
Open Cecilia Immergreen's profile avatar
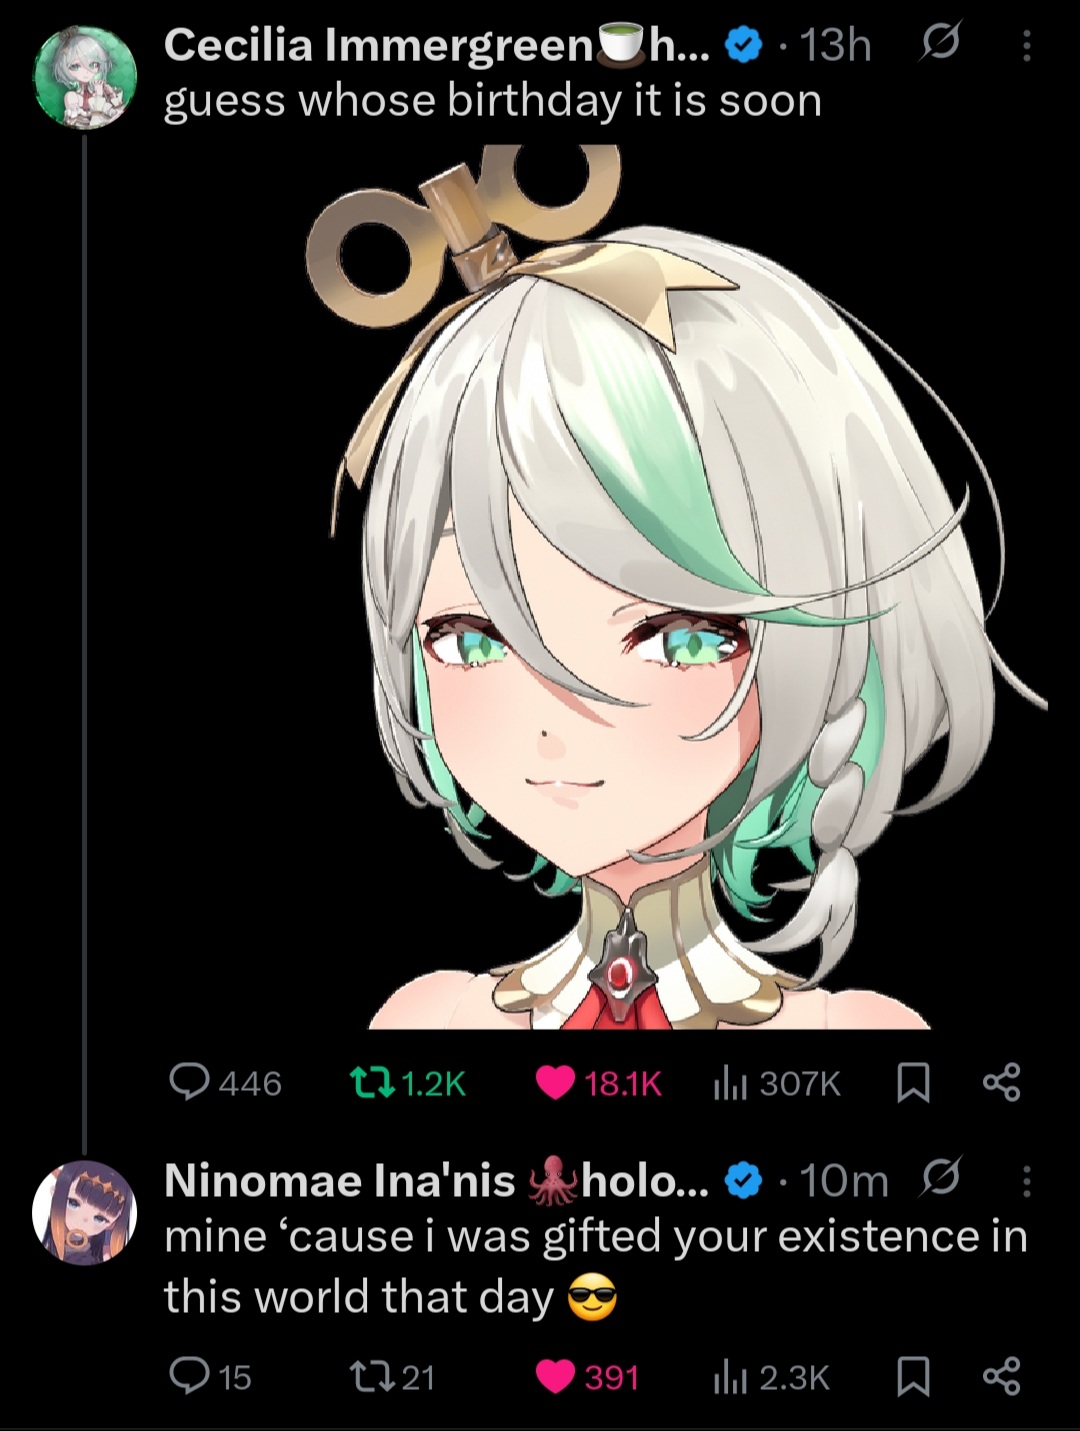tap(85, 78)
